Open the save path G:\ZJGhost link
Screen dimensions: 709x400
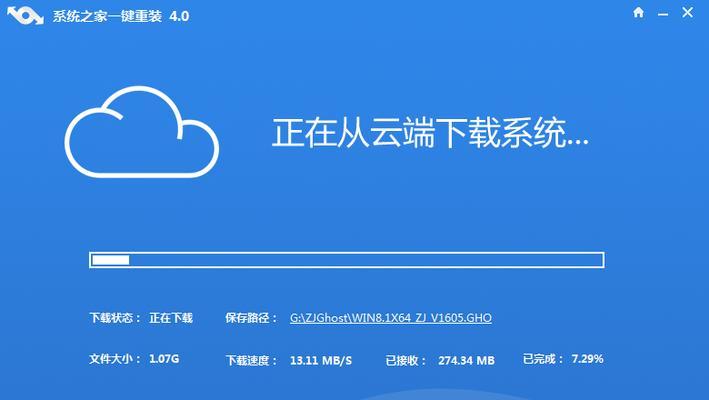point(391,318)
